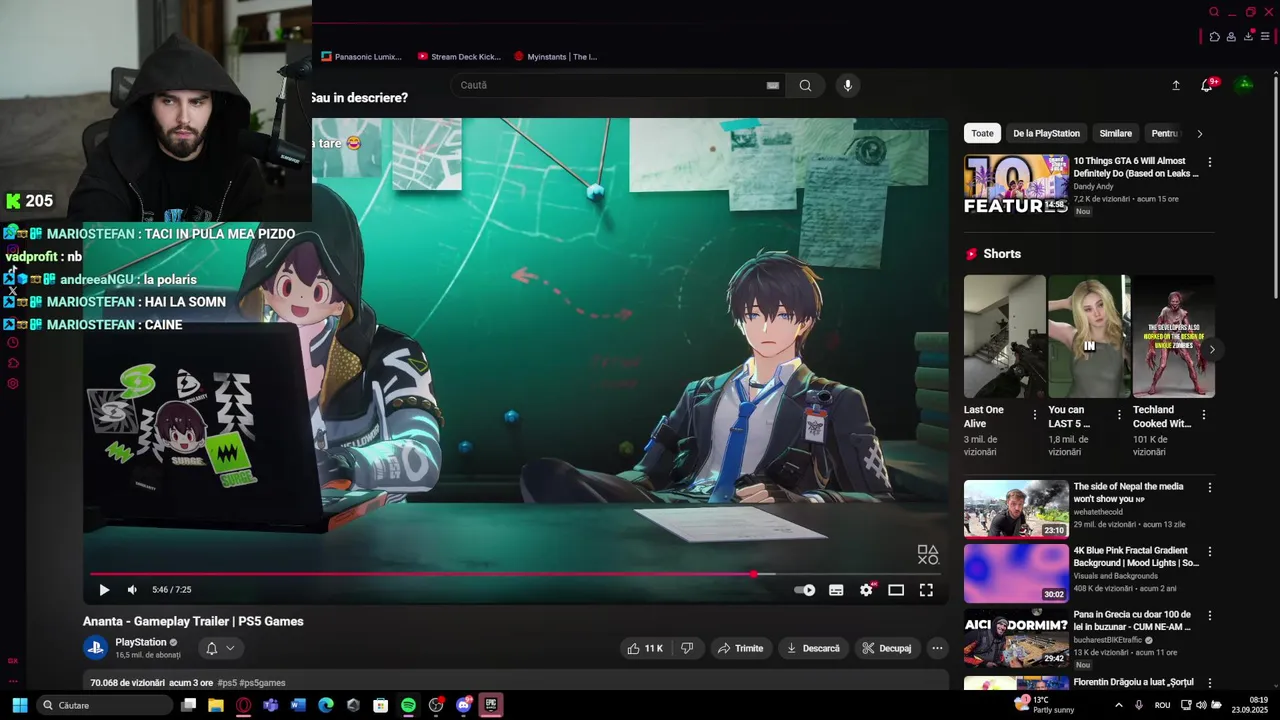This screenshot has width=1280, height=720.
Task: Open options for the 10 Things GTA 6 video
Action: [x=1210, y=162]
